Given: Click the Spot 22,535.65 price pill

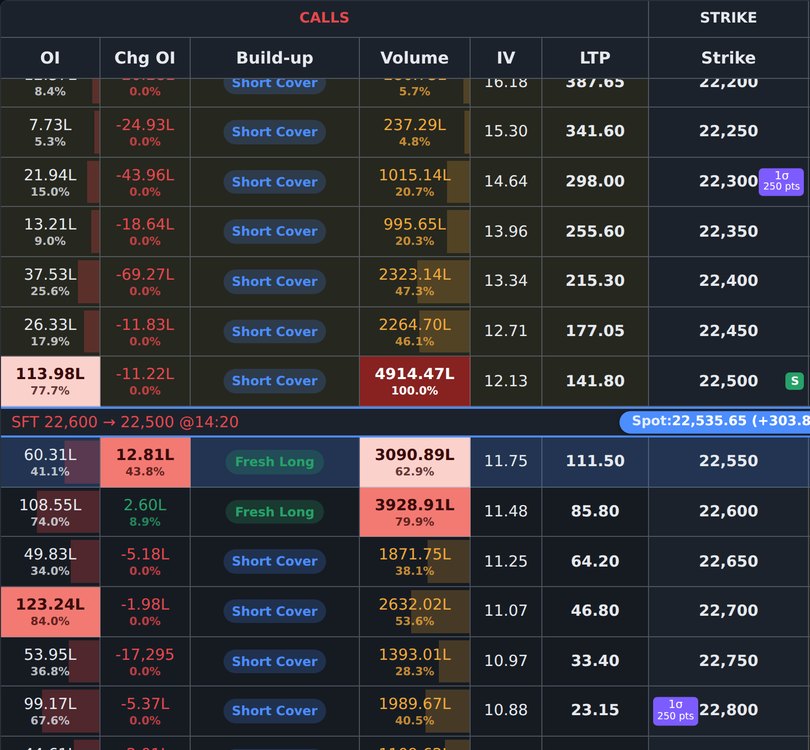Looking at the screenshot, I should 714,421.
